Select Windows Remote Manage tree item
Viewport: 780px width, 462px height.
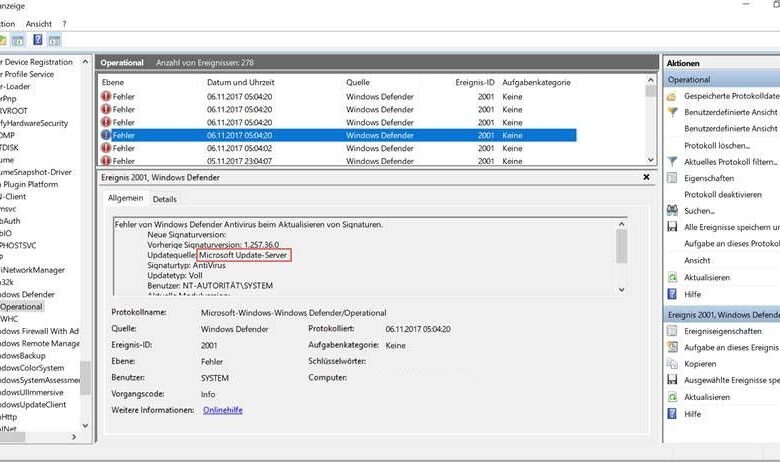click(x=40, y=344)
